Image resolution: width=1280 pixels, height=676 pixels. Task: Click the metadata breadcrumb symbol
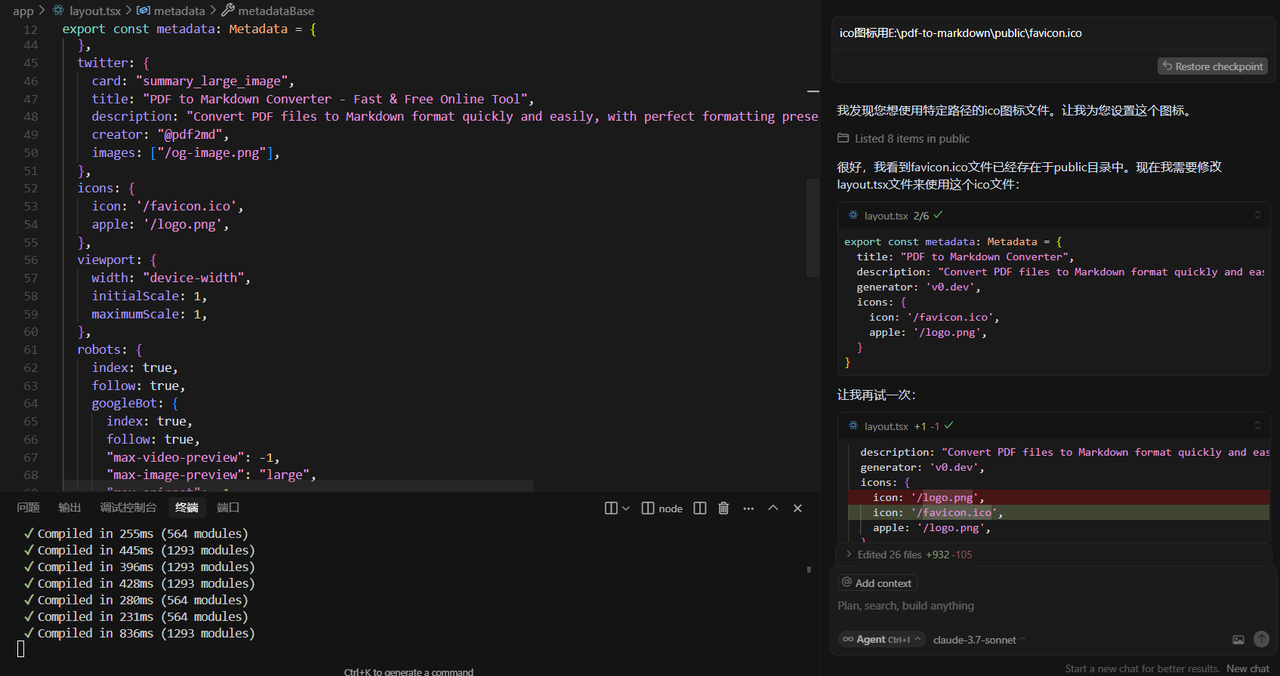pos(180,11)
